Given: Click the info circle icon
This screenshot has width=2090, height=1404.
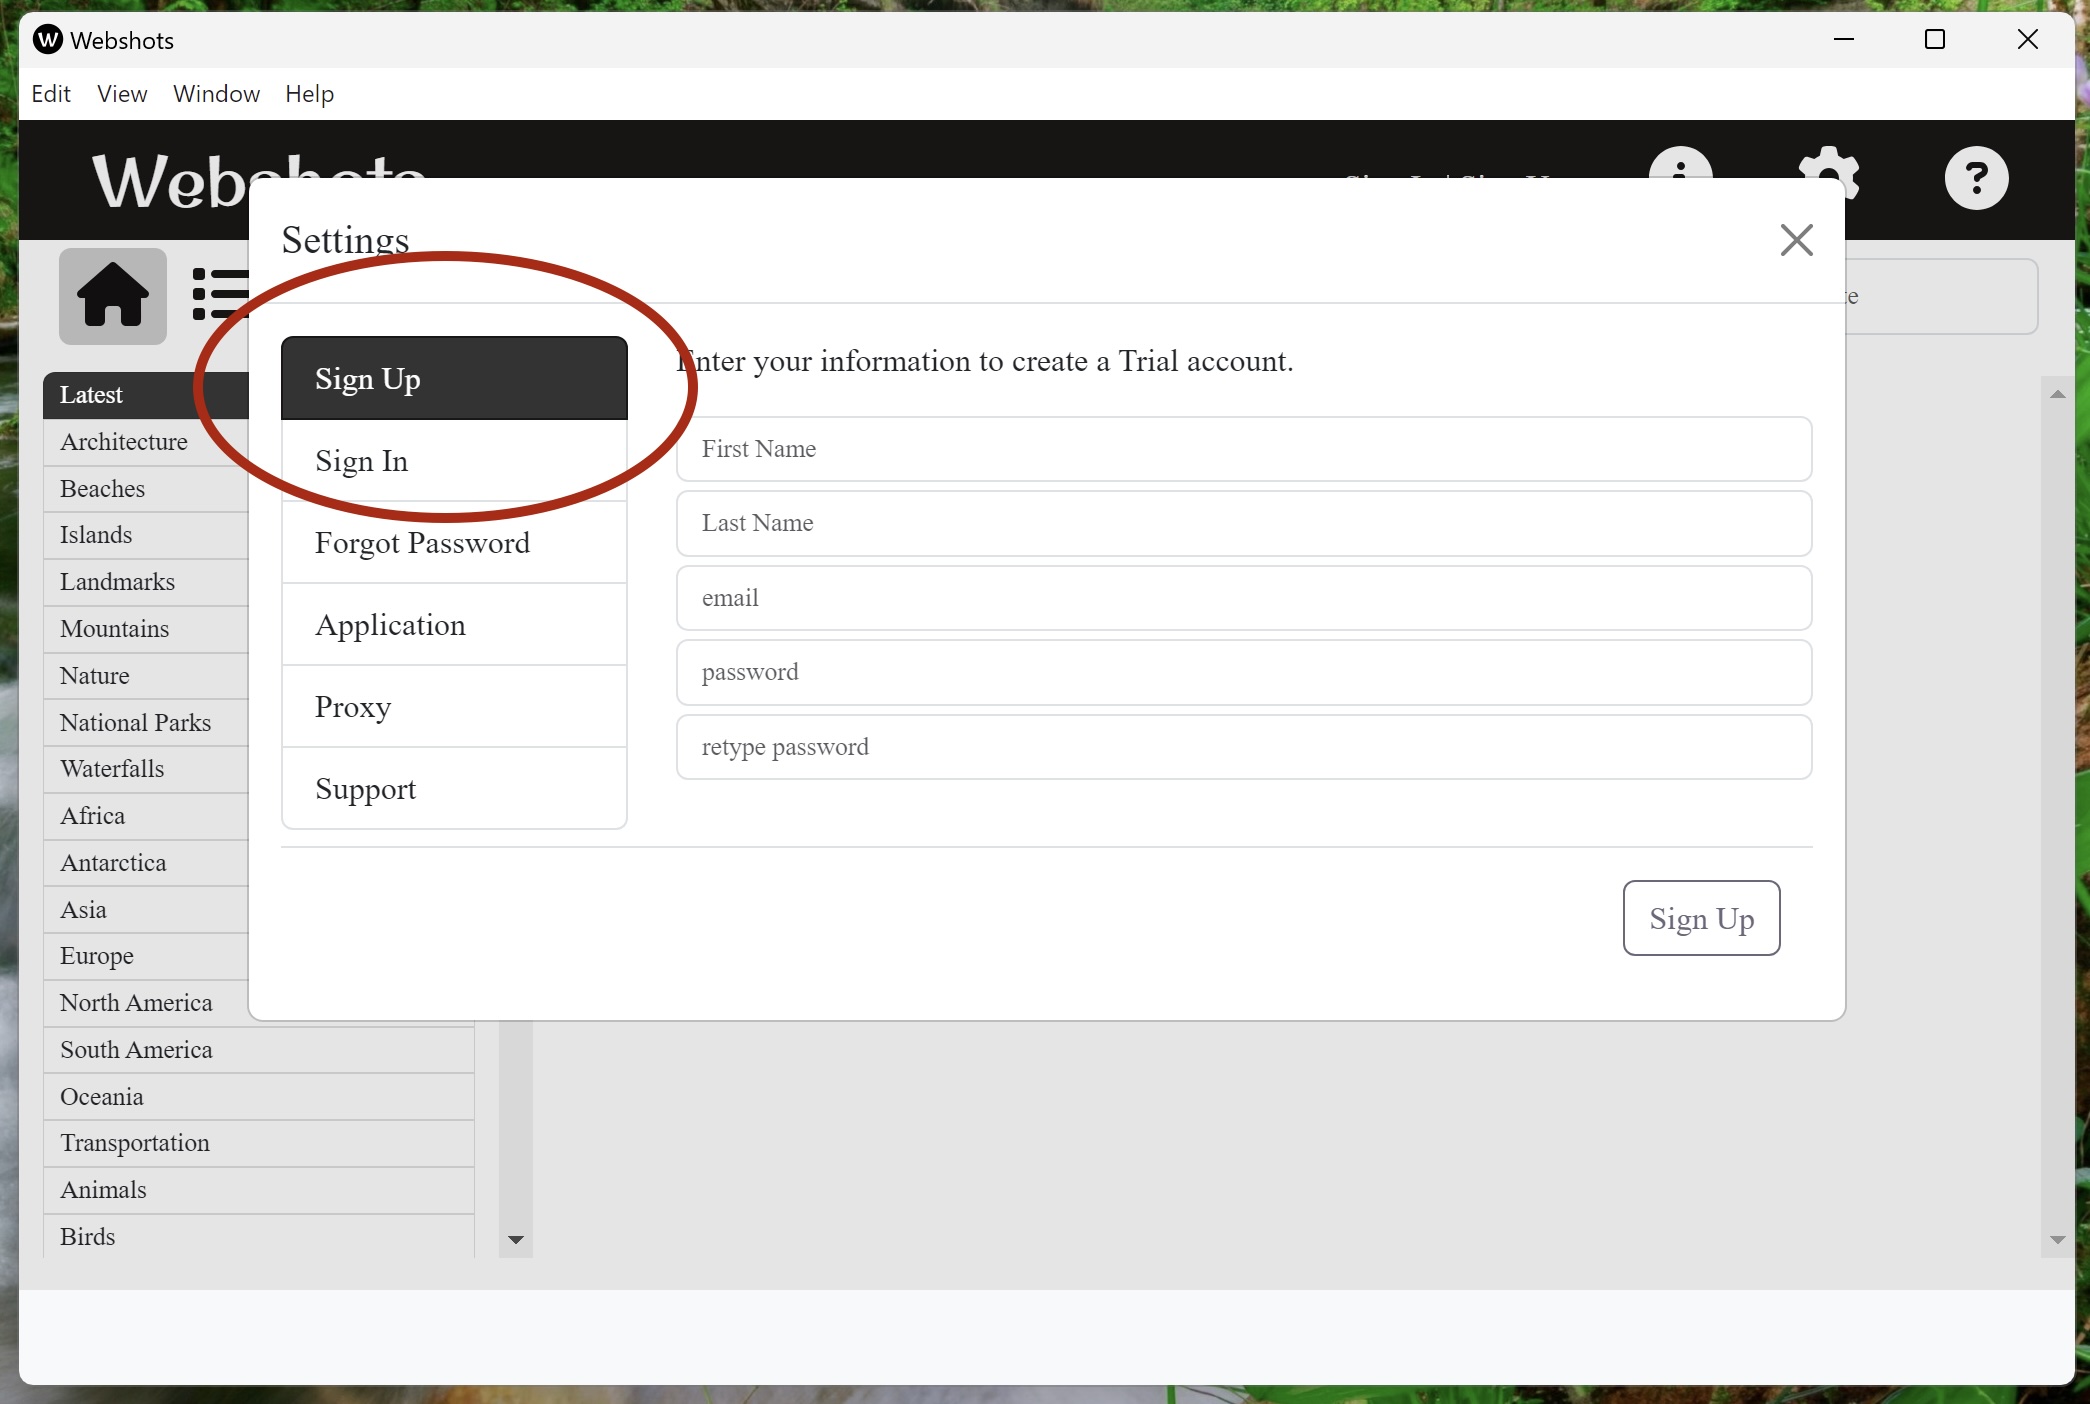Looking at the screenshot, I should 1680,163.
